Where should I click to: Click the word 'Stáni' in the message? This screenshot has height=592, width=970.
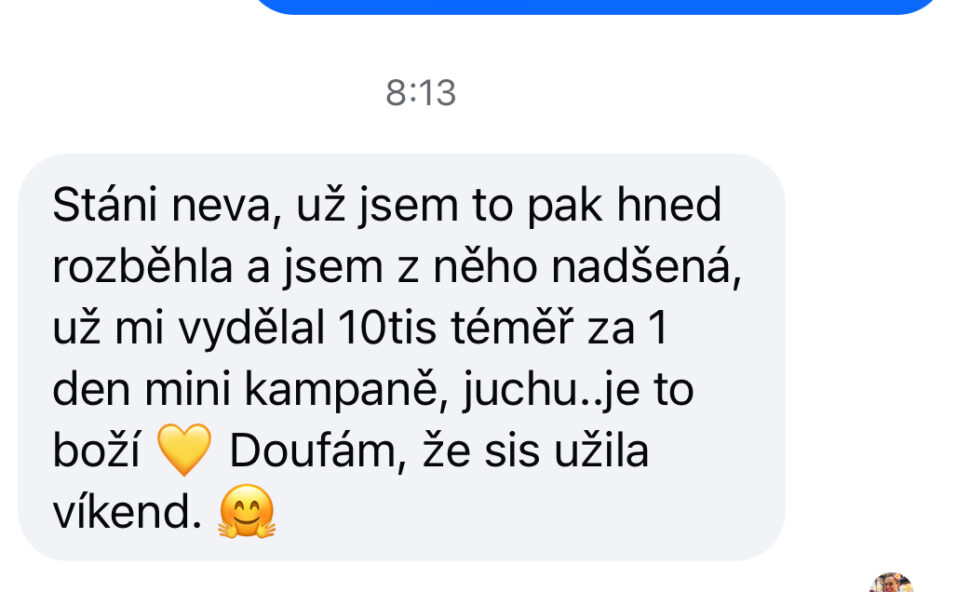[x=105, y=204]
